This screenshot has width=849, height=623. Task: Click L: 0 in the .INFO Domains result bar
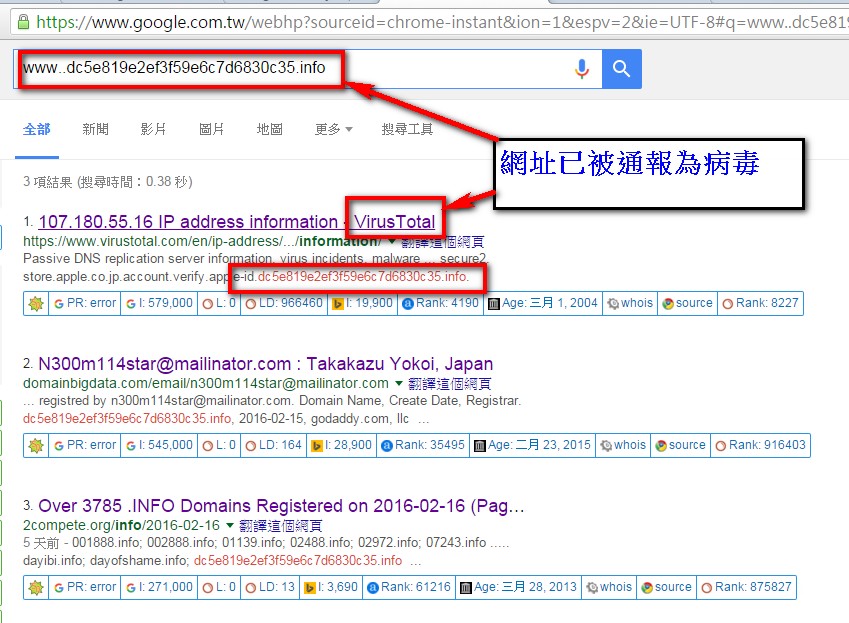pos(219,587)
